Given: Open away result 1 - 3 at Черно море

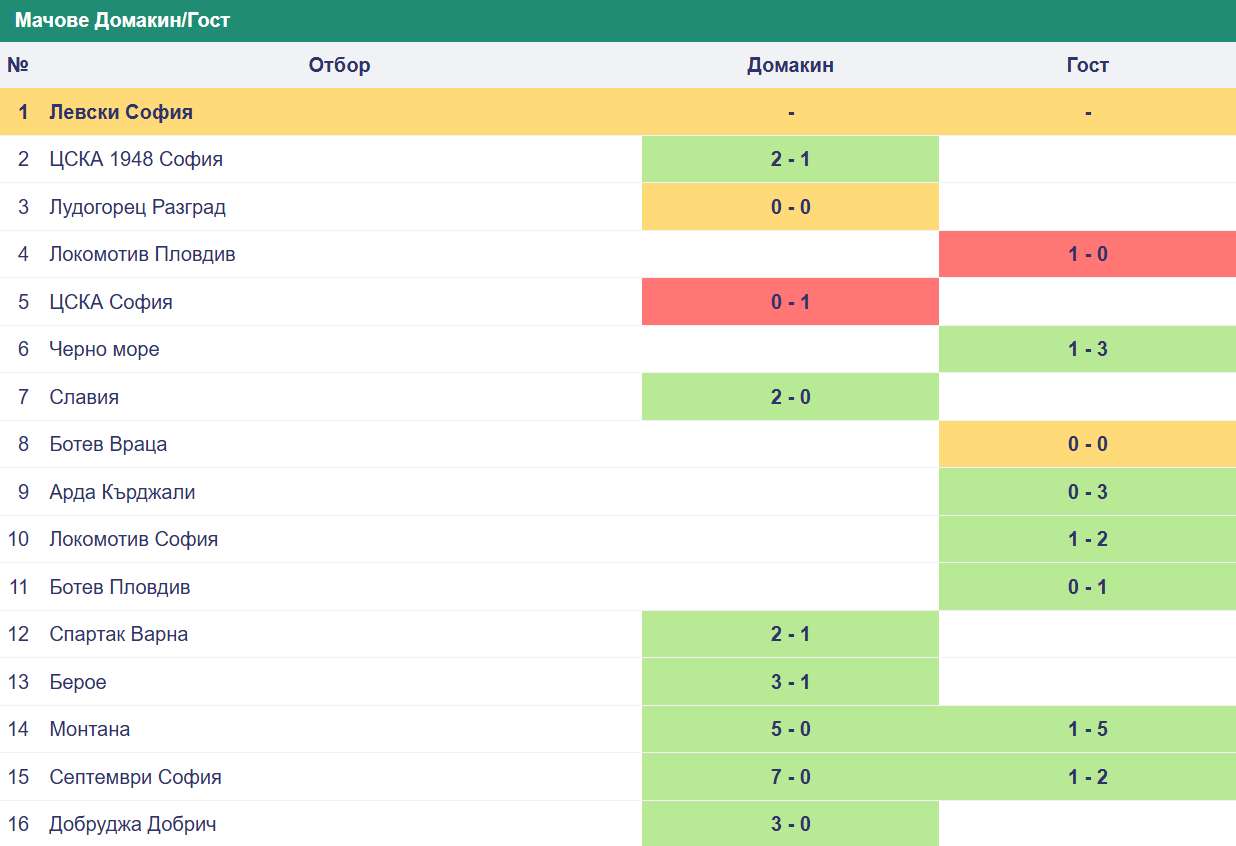Looking at the screenshot, I should (x=1088, y=349).
